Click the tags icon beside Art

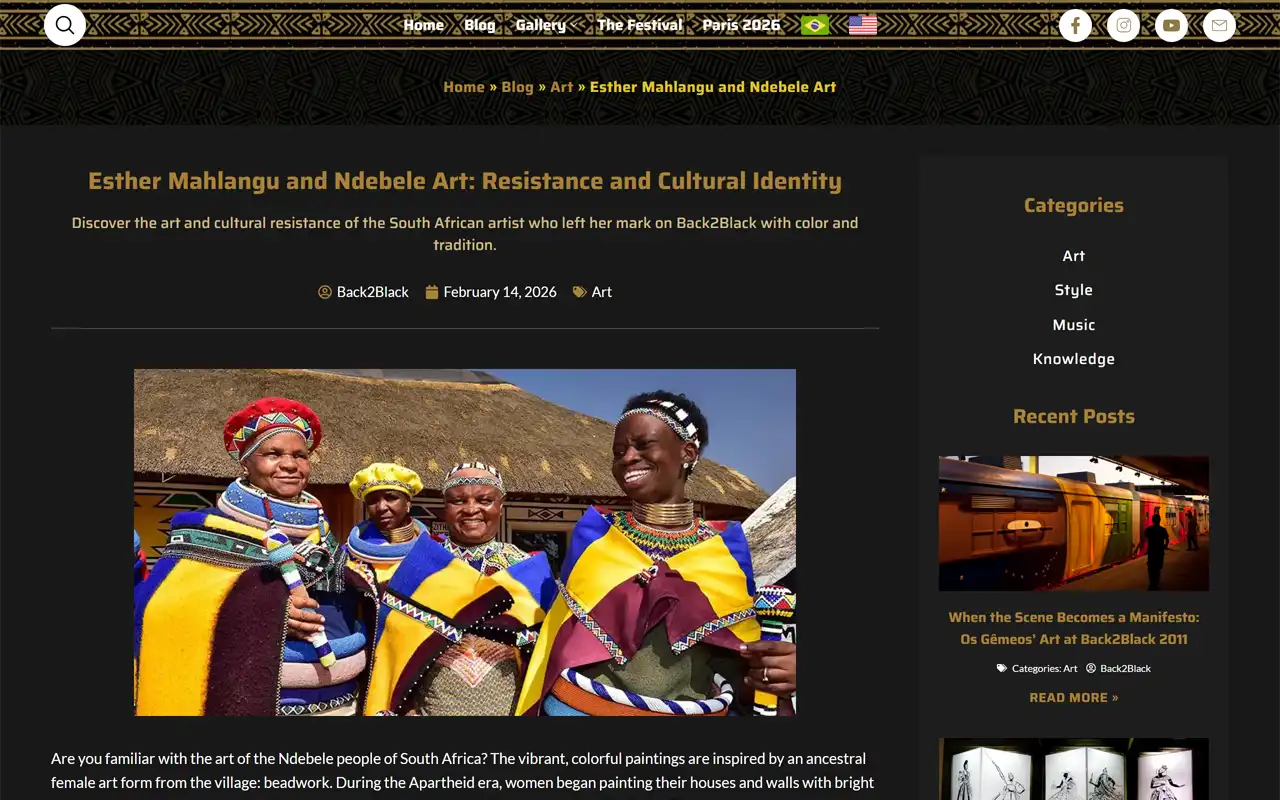[580, 292]
